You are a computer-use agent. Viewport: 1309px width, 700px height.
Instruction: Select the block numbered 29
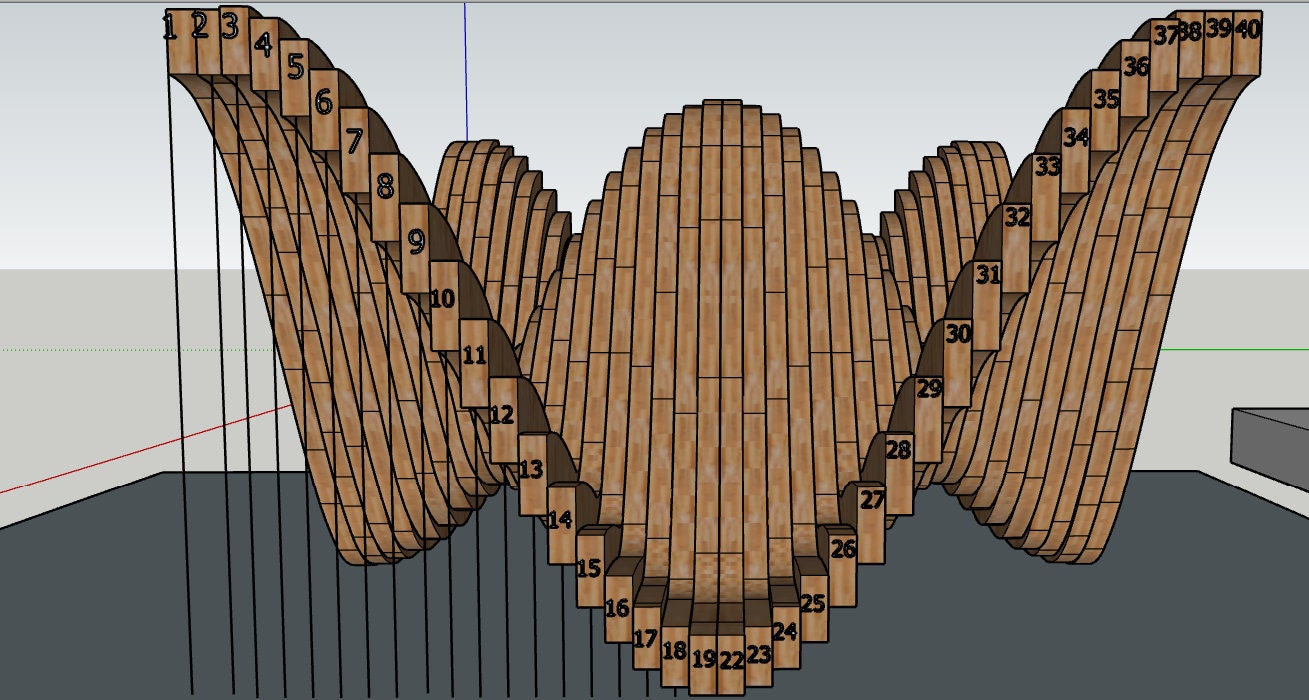pyautogui.click(x=929, y=419)
